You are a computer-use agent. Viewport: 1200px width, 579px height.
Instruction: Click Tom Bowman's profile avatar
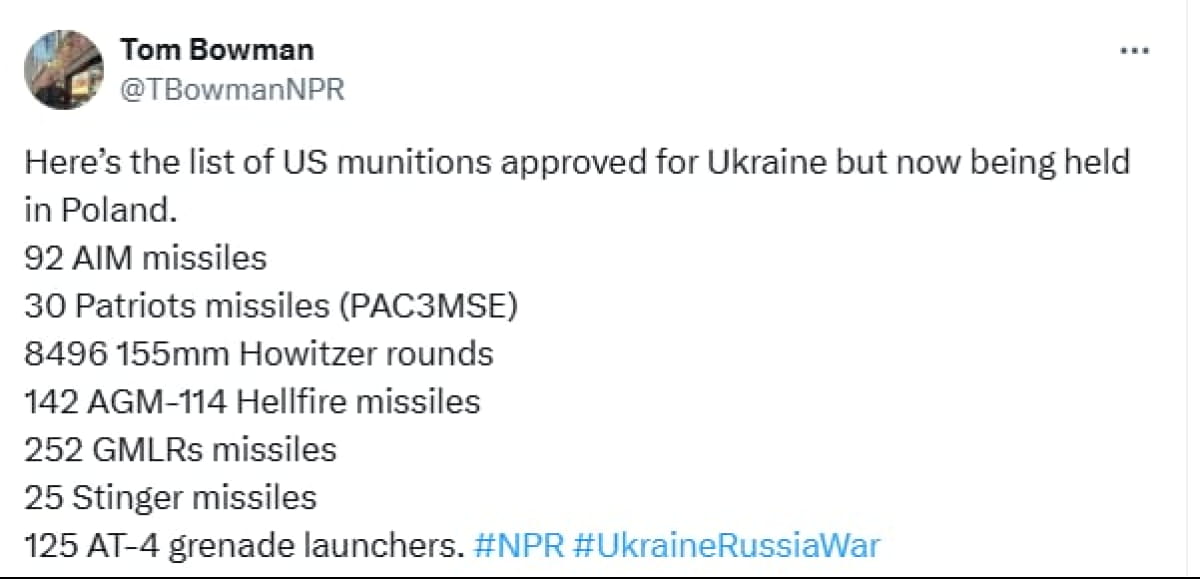click(x=63, y=69)
